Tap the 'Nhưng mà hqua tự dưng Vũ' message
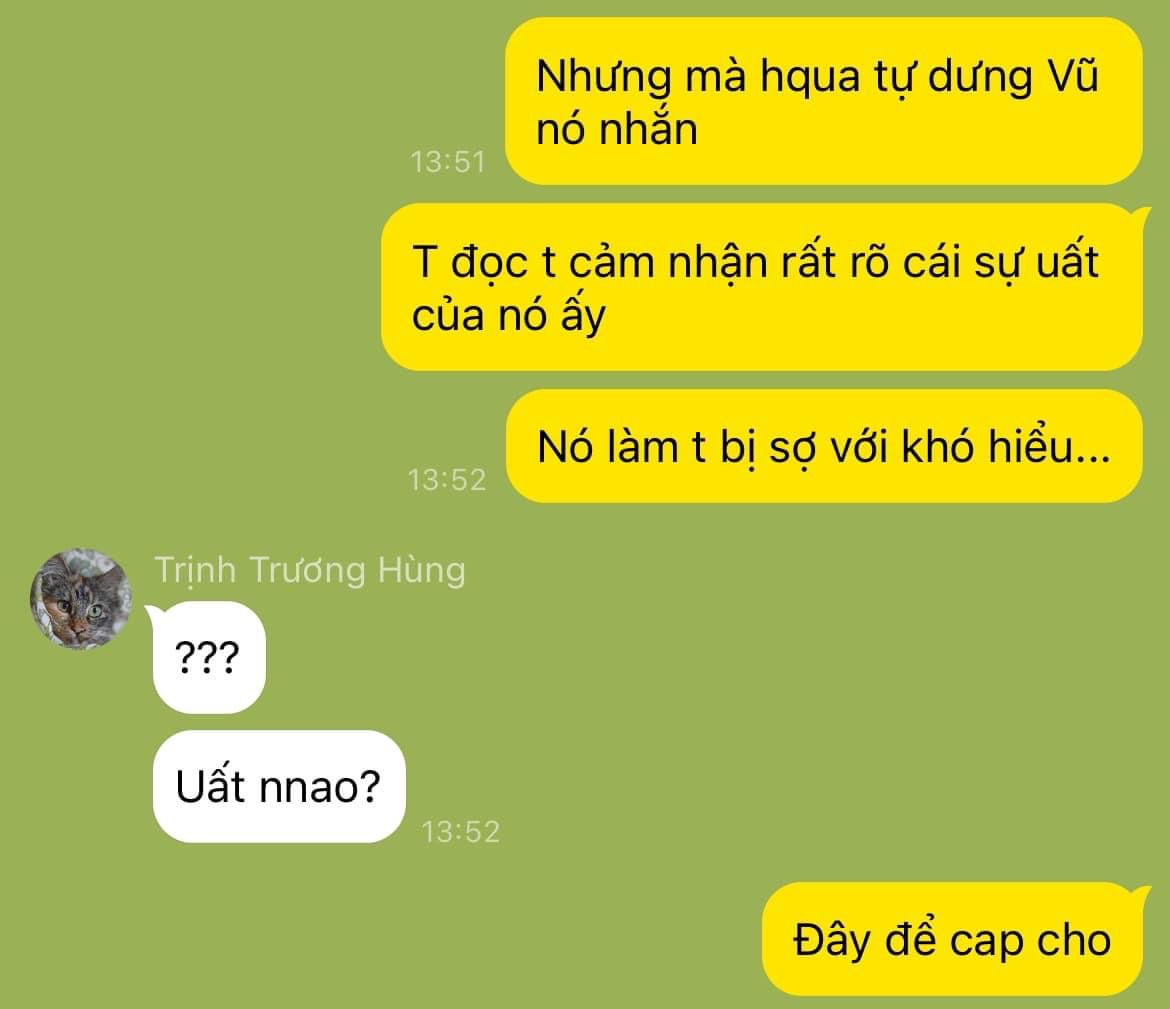 coord(824,101)
